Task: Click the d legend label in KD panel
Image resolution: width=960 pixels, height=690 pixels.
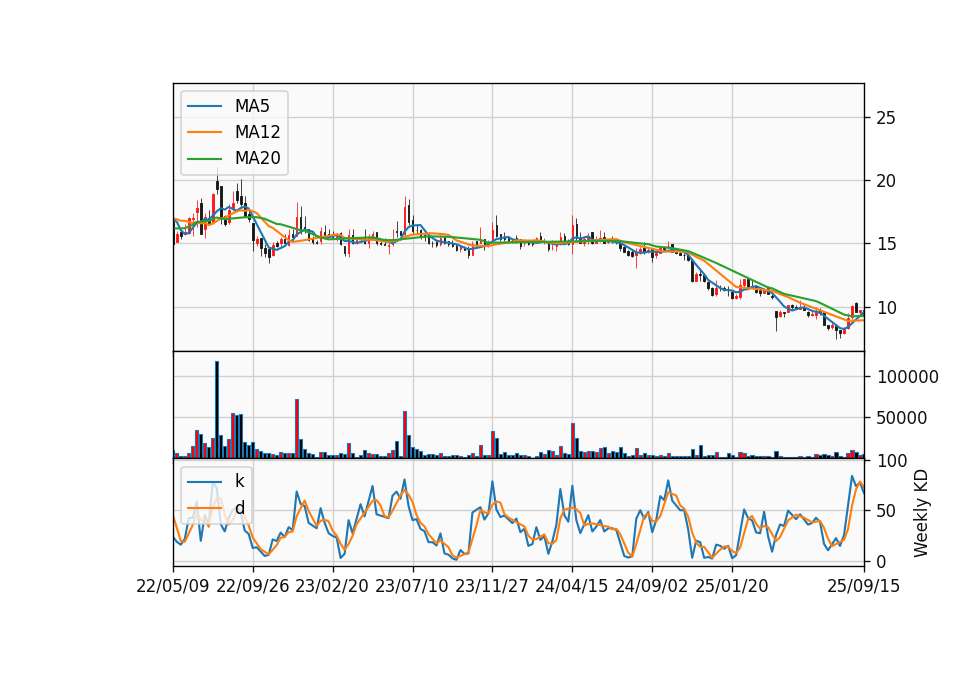Action: 239,508
